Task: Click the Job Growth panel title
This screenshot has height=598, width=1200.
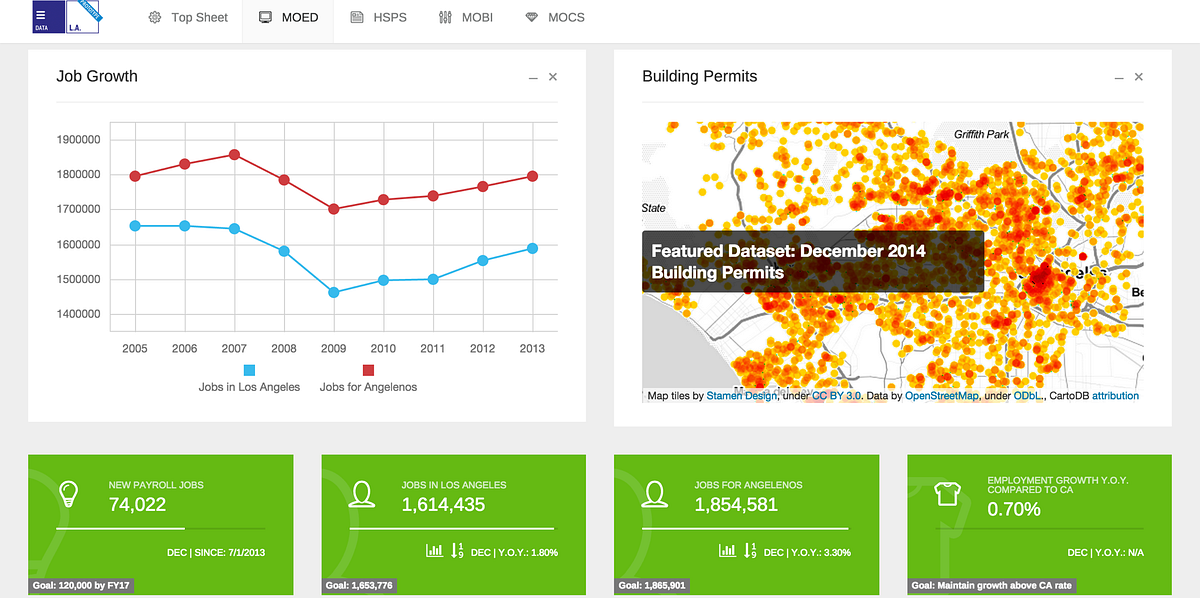Action: (97, 76)
